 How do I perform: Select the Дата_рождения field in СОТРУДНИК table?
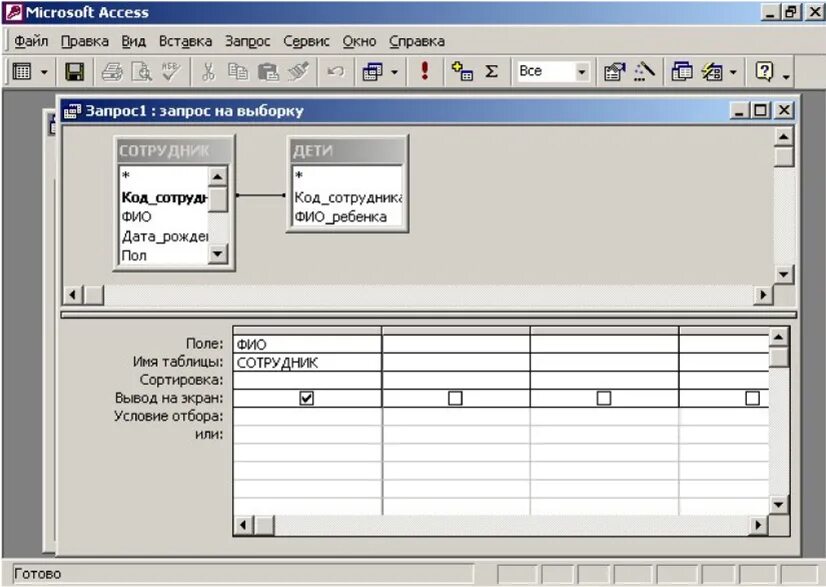164,237
